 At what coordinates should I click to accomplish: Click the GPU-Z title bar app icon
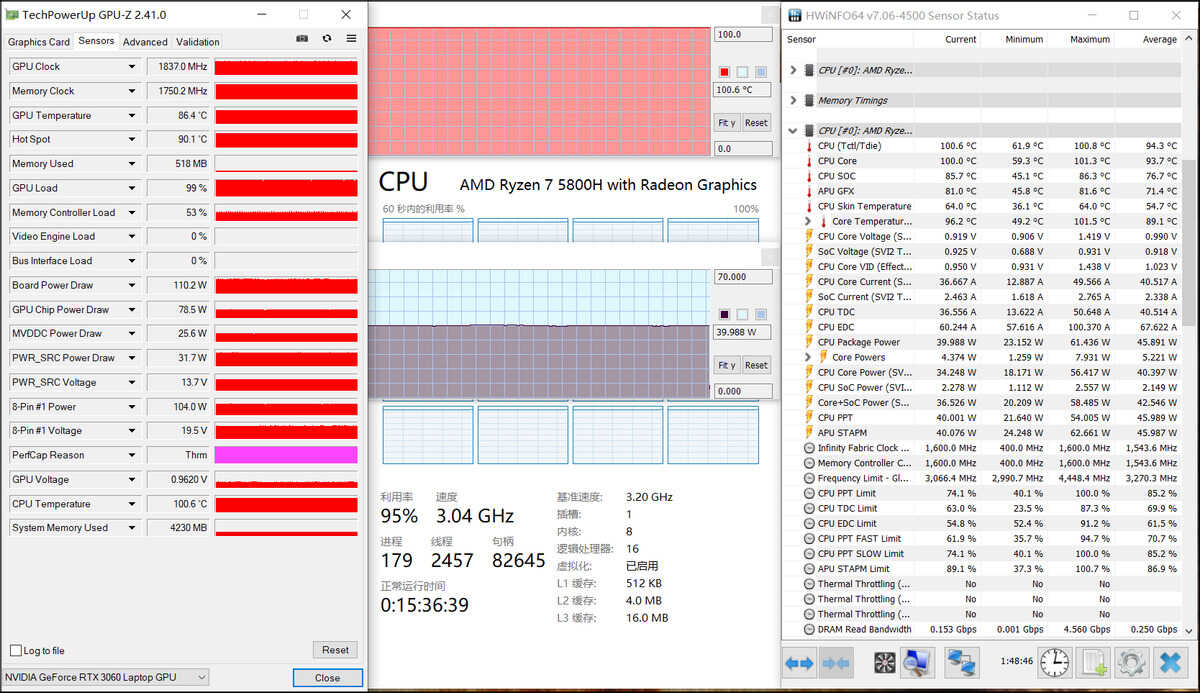(11, 15)
